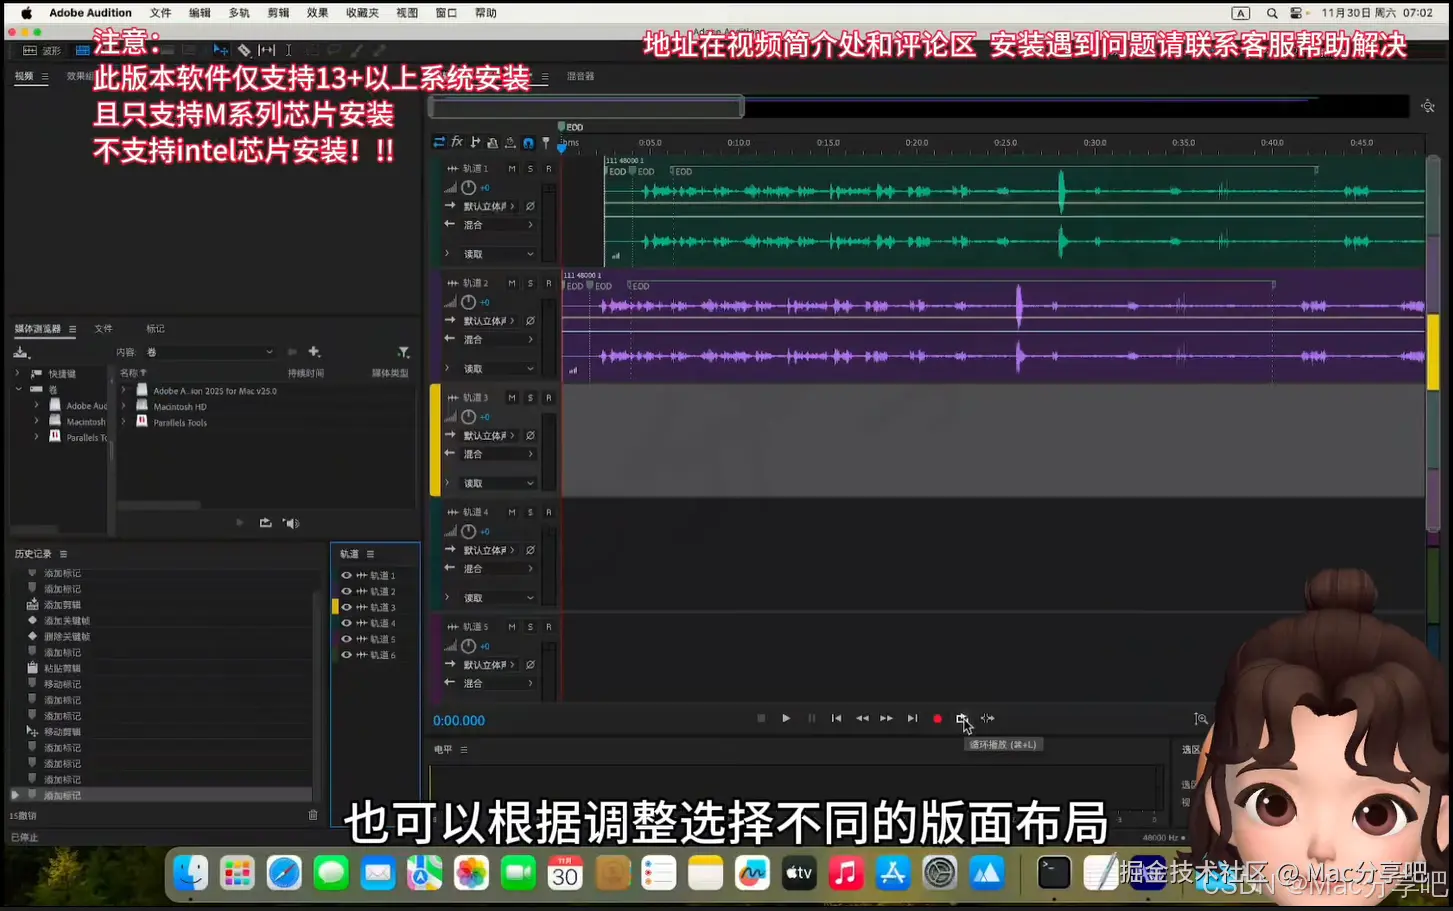Enable loop playback in the transport bar
Viewport: 1453px width, 911px height.
962,718
